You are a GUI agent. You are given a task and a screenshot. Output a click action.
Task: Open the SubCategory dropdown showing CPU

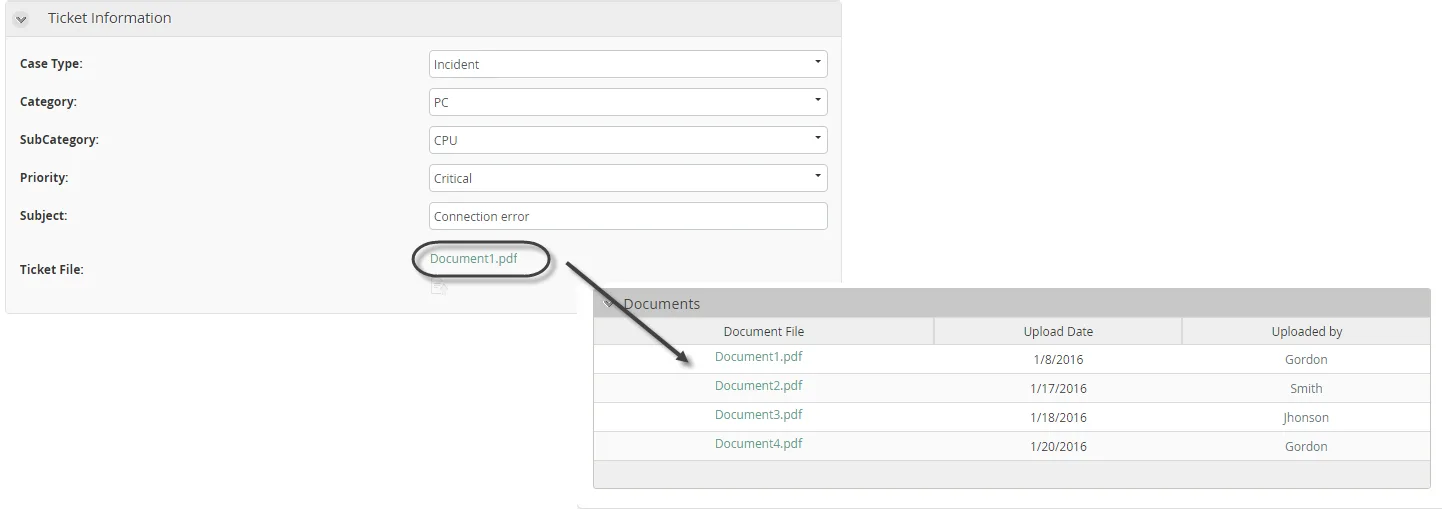pyautogui.click(x=628, y=140)
